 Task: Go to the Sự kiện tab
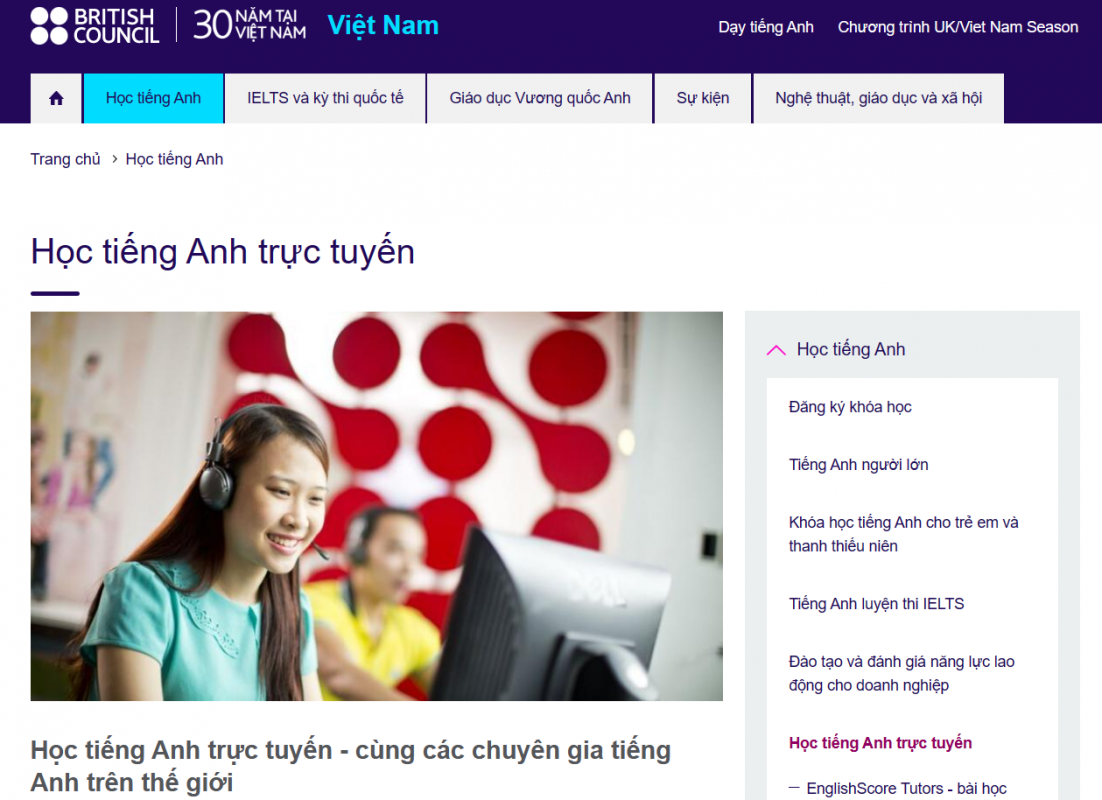pyautogui.click(x=702, y=98)
